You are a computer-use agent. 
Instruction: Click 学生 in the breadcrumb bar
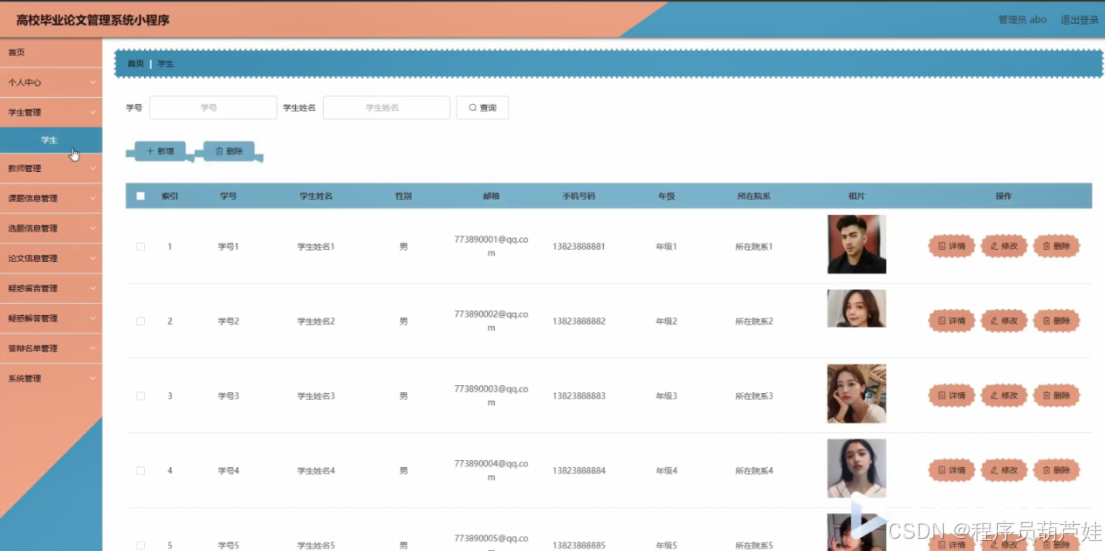166,63
